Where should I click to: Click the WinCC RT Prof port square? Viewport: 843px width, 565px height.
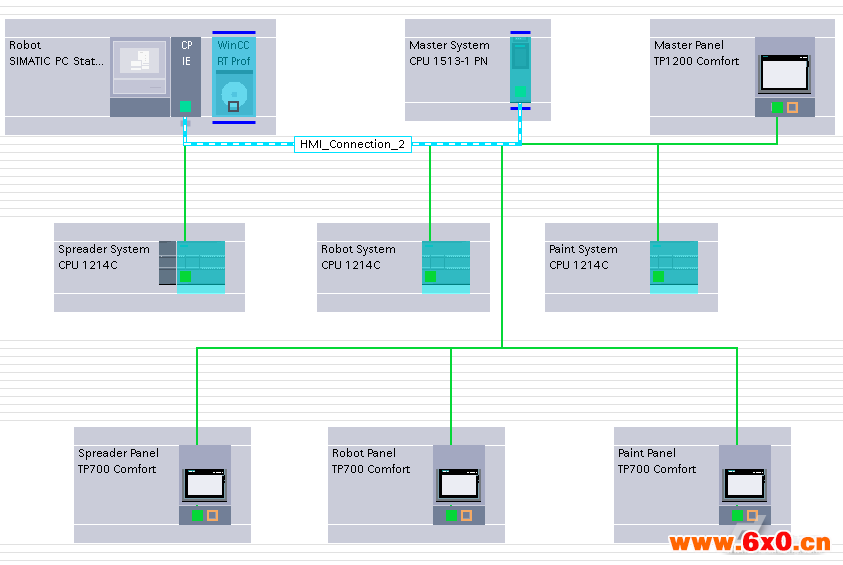point(233,106)
